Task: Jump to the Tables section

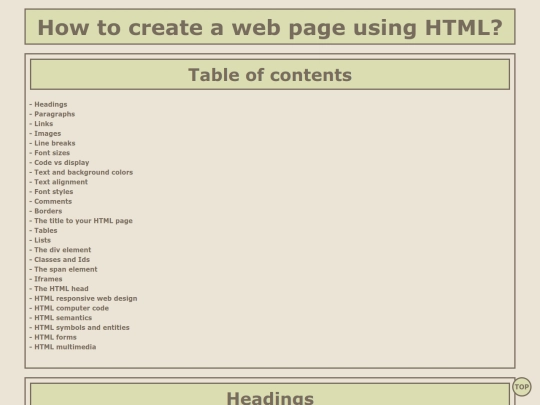Action: (45, 230)
